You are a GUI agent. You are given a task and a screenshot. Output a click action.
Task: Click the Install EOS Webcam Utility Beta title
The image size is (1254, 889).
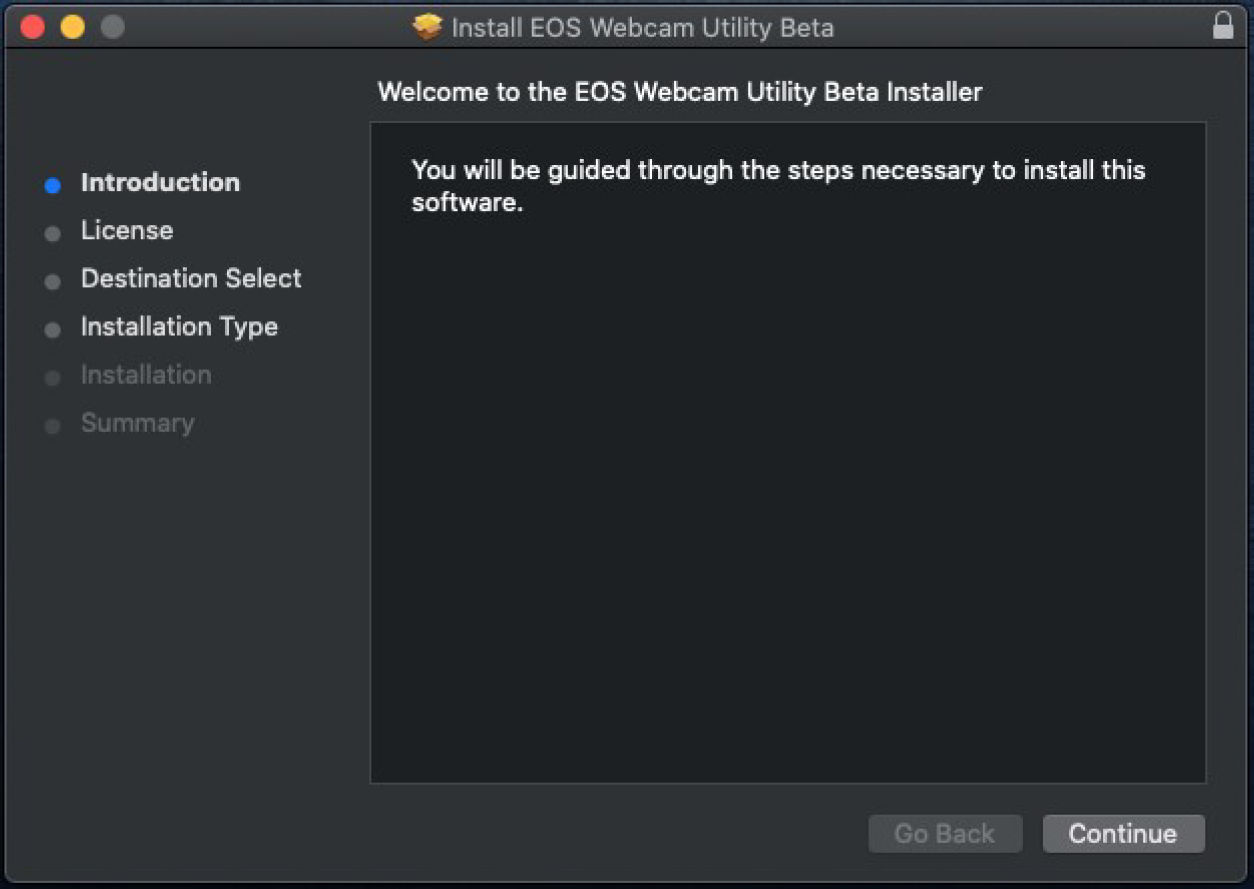(640, 27)
